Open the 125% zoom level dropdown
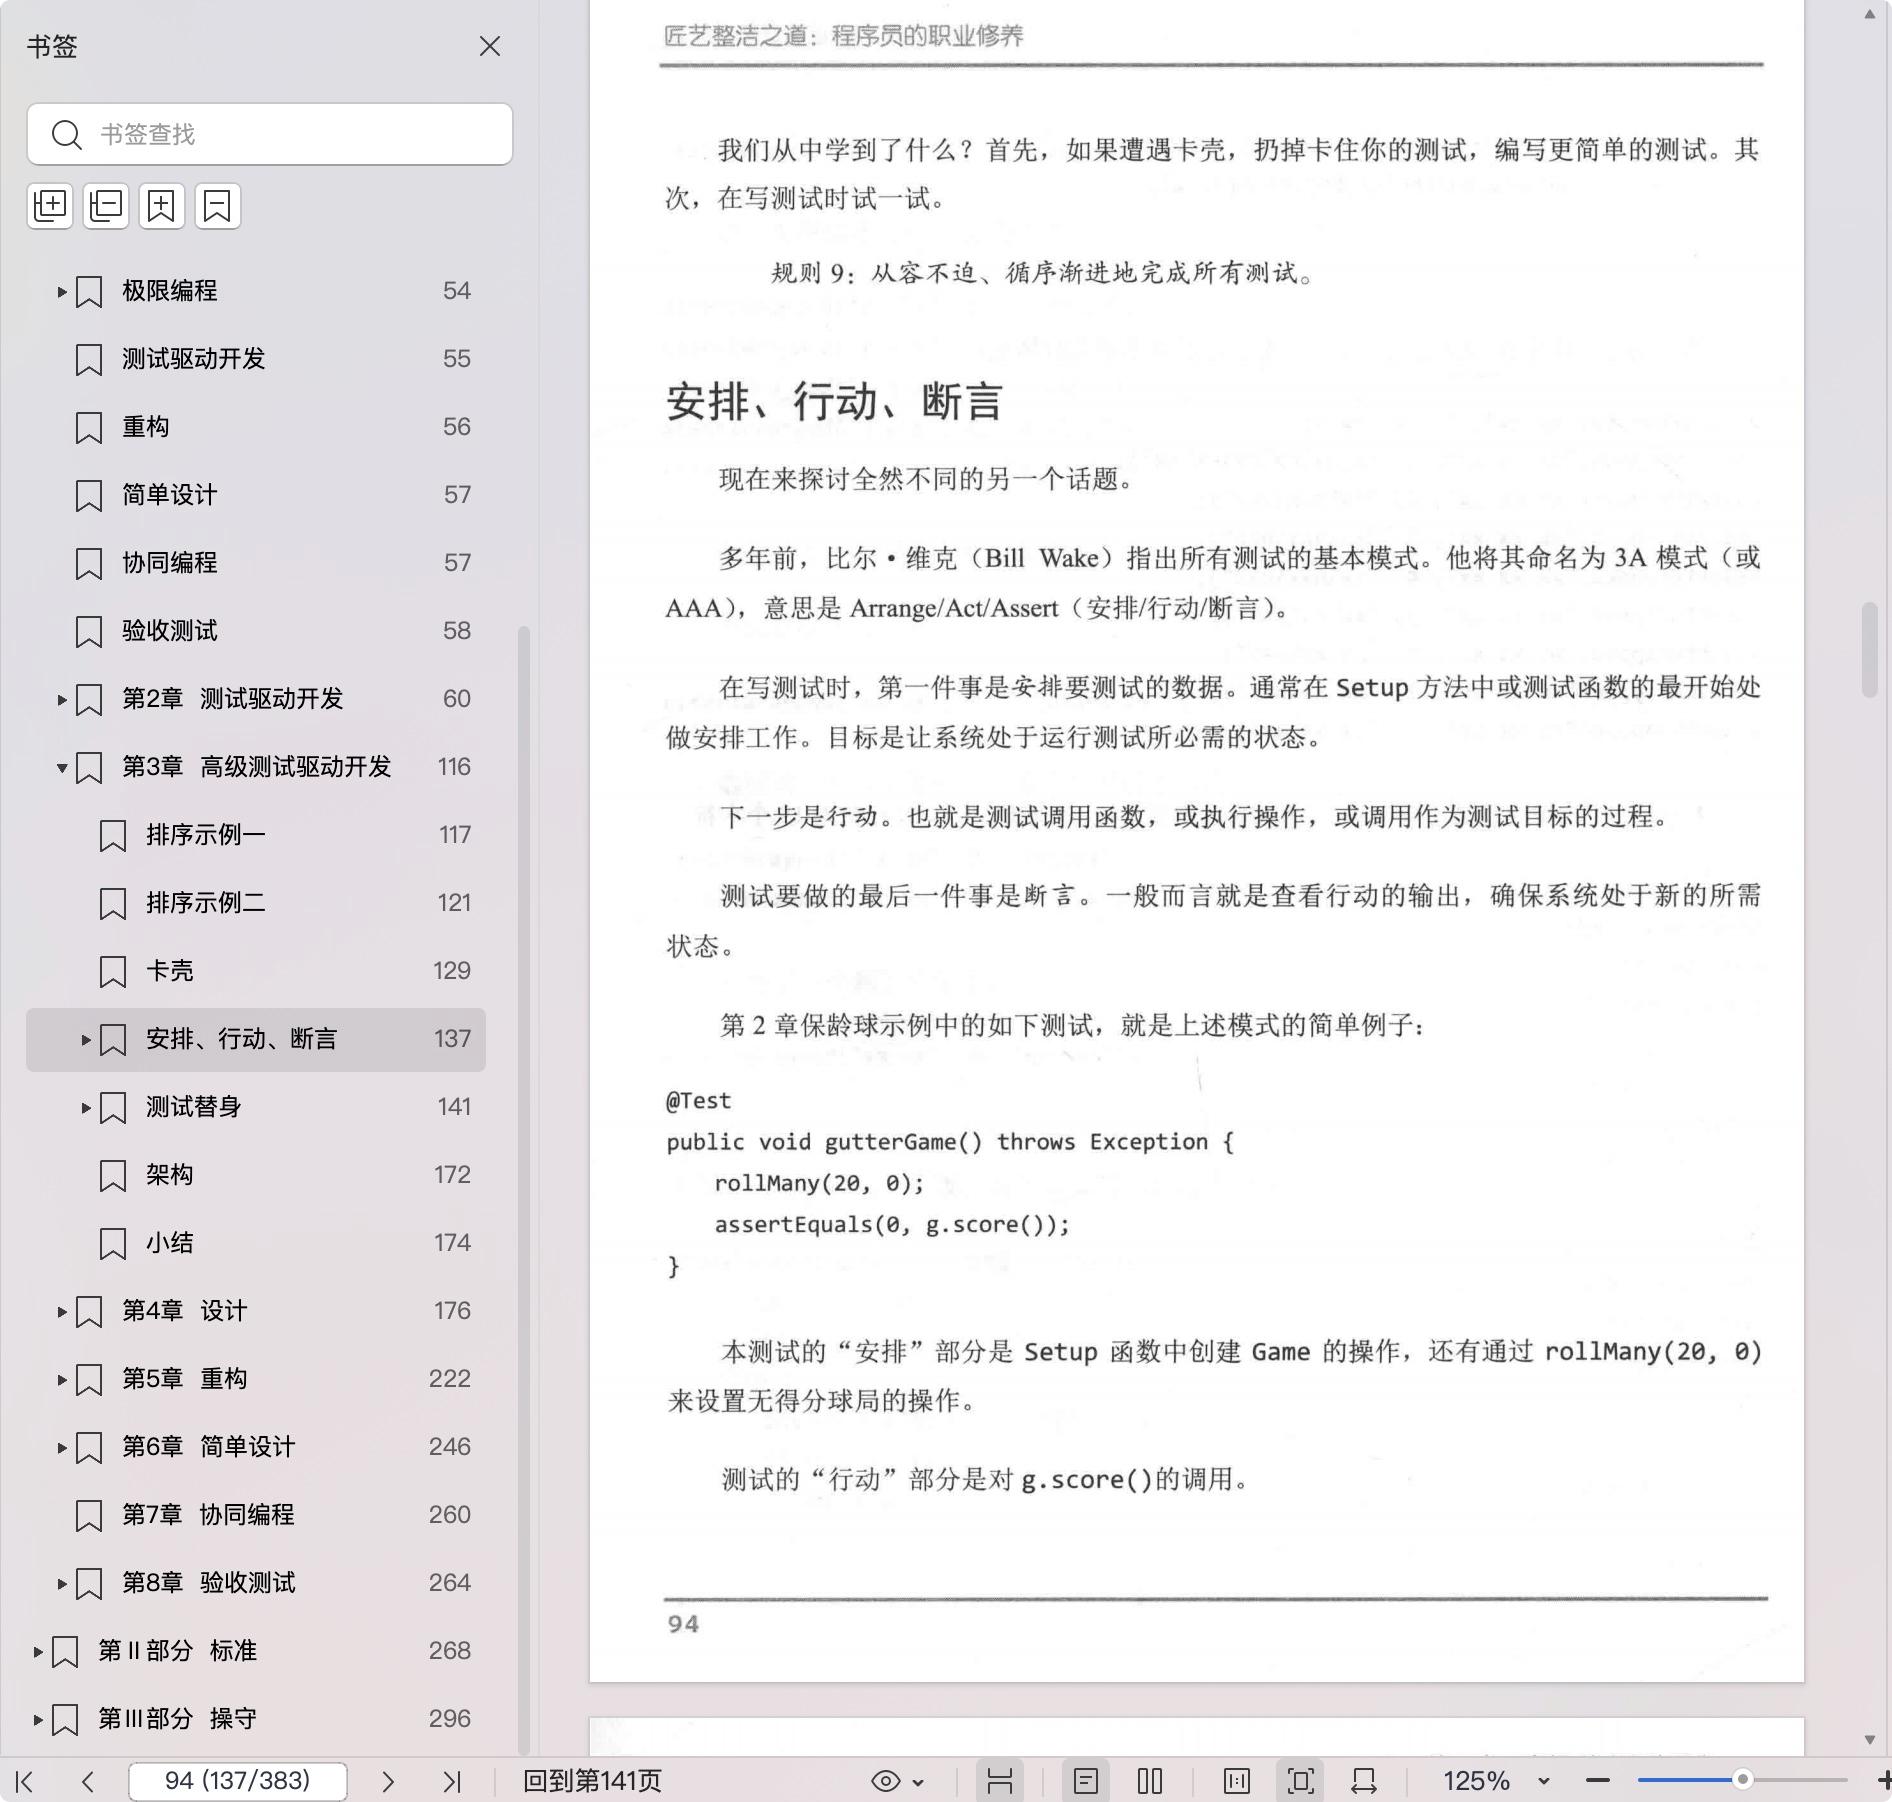This screenshot has height=1802, width=1892. pos(1543,1781)
